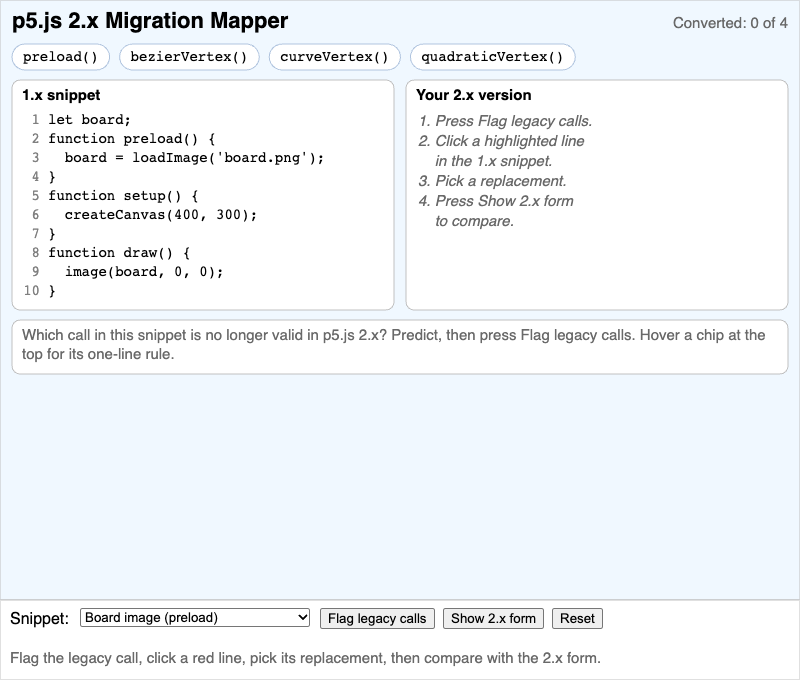Viewport: 800px width, 682px height.
Task: Click the Reset button
Action: click(x=577, y=618)
